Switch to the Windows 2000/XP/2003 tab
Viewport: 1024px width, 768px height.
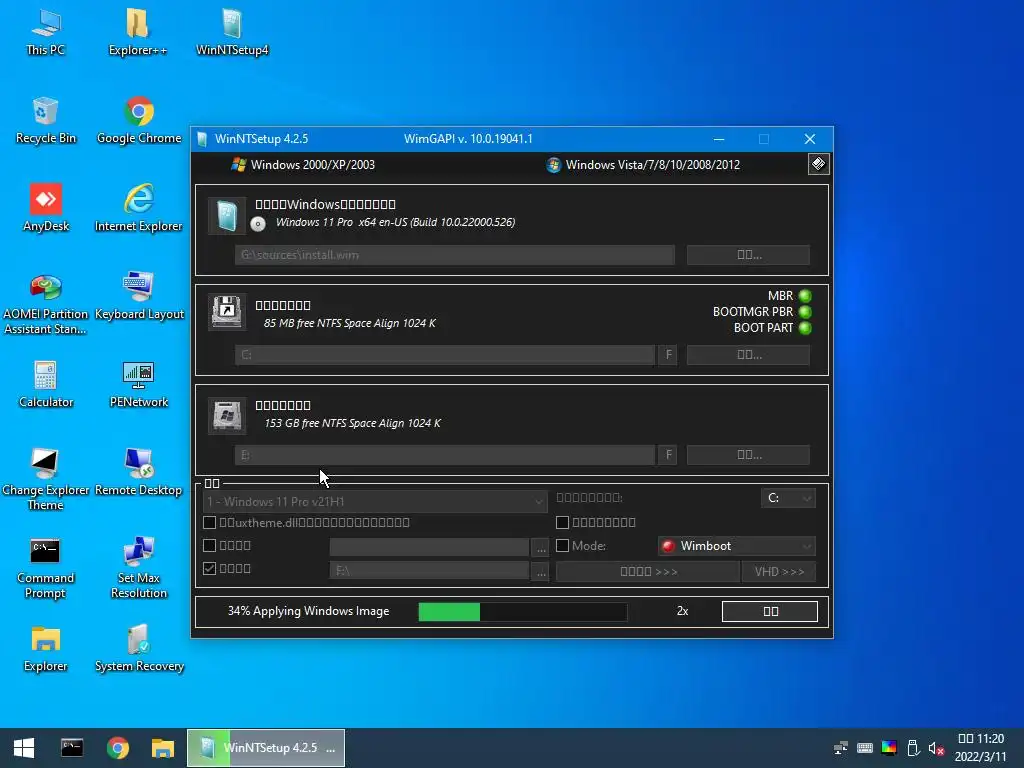(x=303, y=165)
